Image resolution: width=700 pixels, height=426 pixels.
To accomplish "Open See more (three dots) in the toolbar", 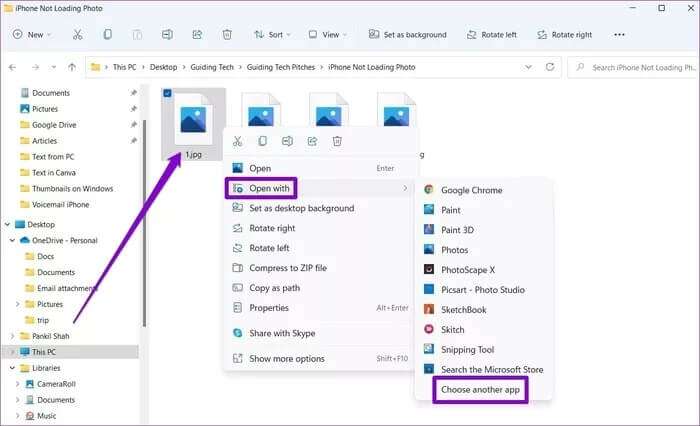I will coord(619,34).
